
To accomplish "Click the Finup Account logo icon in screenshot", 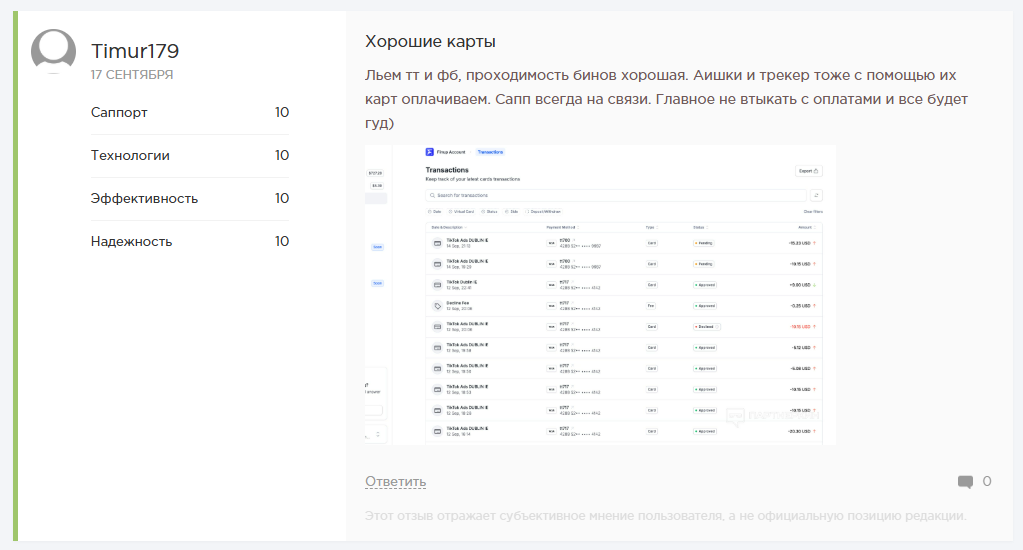I will pyautogui.click(x=429, y=152).
